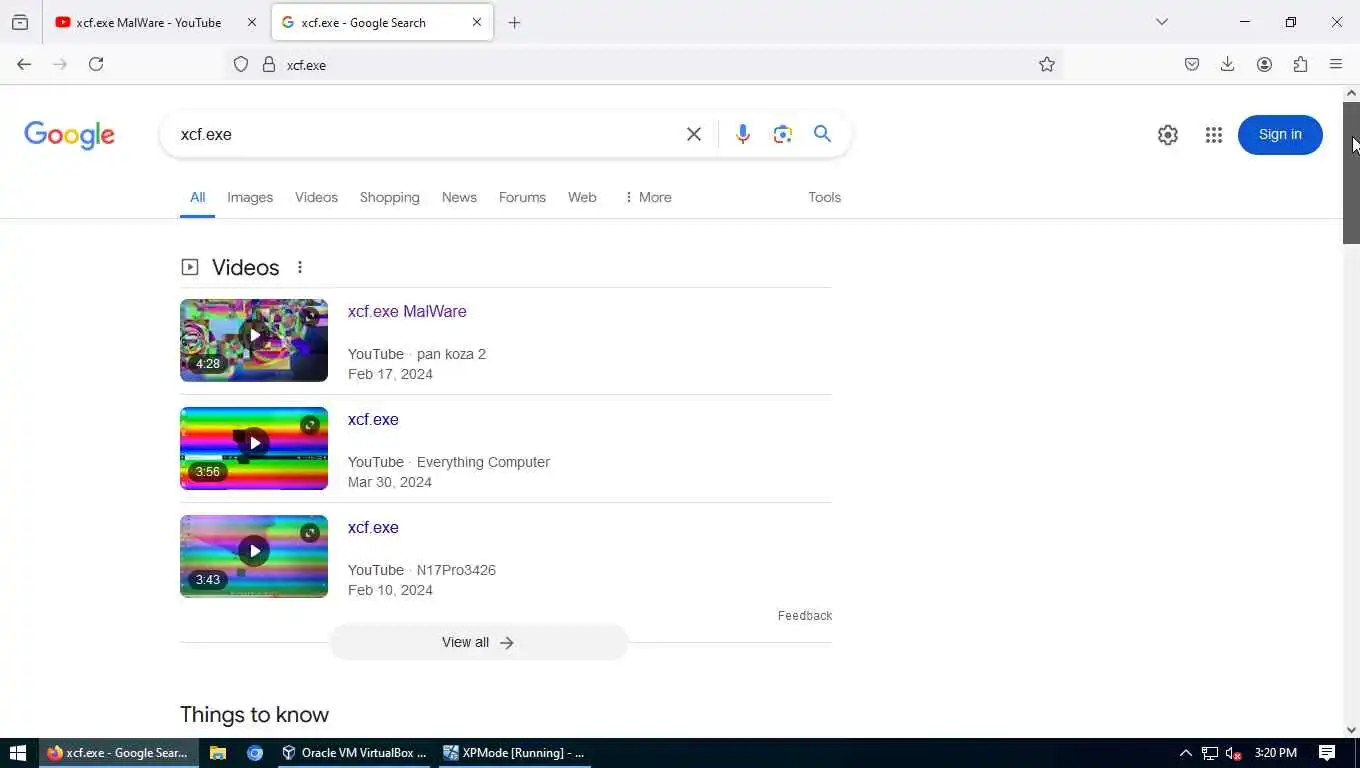Open the network tray icon
Screen dimensions: 1360x768
tap(1210, 753)
